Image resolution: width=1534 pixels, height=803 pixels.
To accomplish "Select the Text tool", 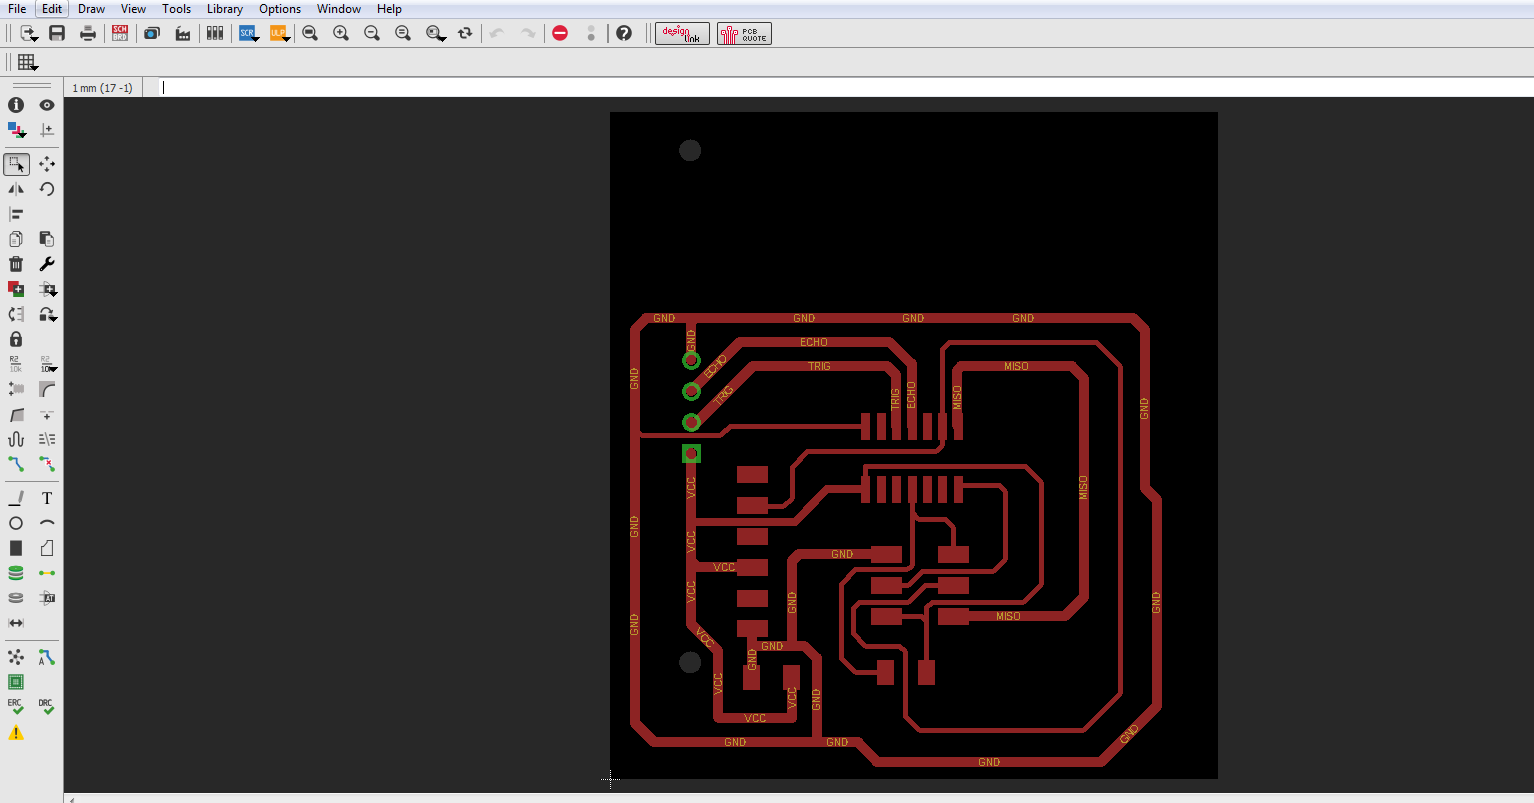I will coord(47,498).
